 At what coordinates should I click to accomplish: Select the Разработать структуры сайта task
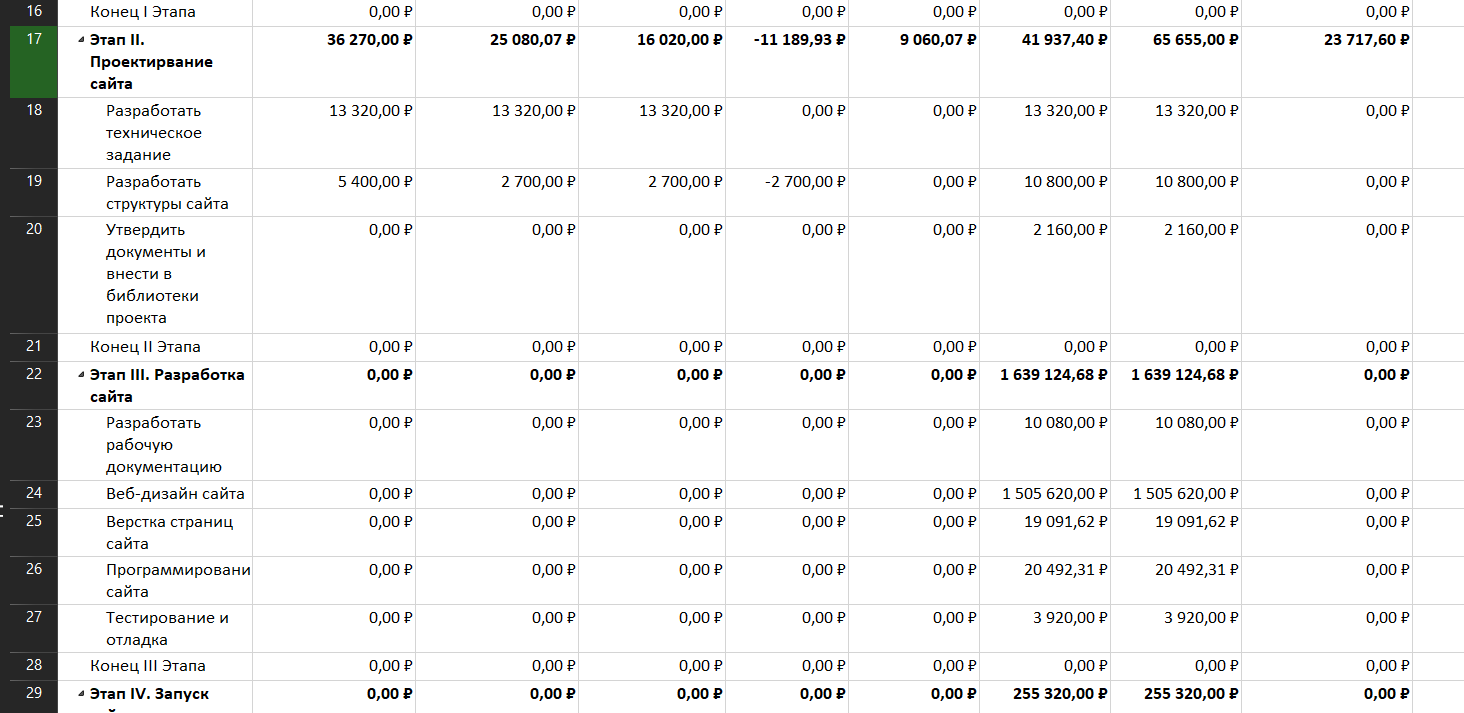click(167, 193)
